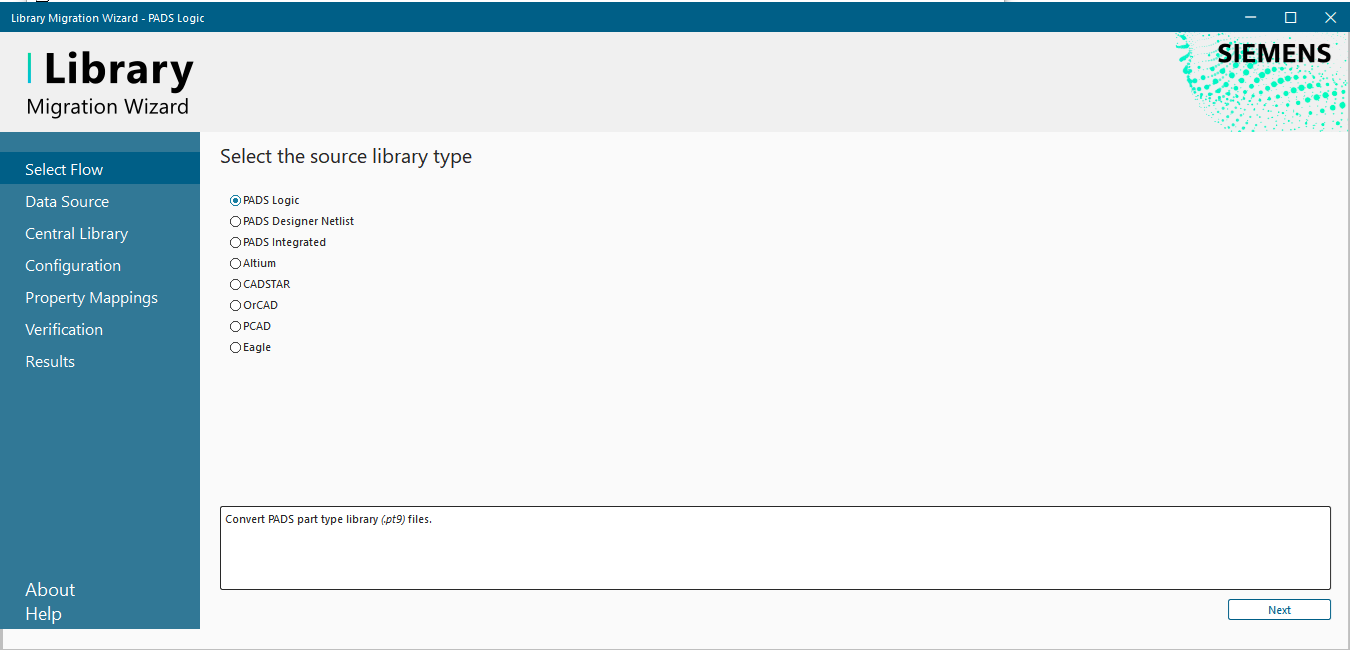Pick PCAD source library type
The width and height of the screenshot is (1350, 650).
(x=236, y=327)
